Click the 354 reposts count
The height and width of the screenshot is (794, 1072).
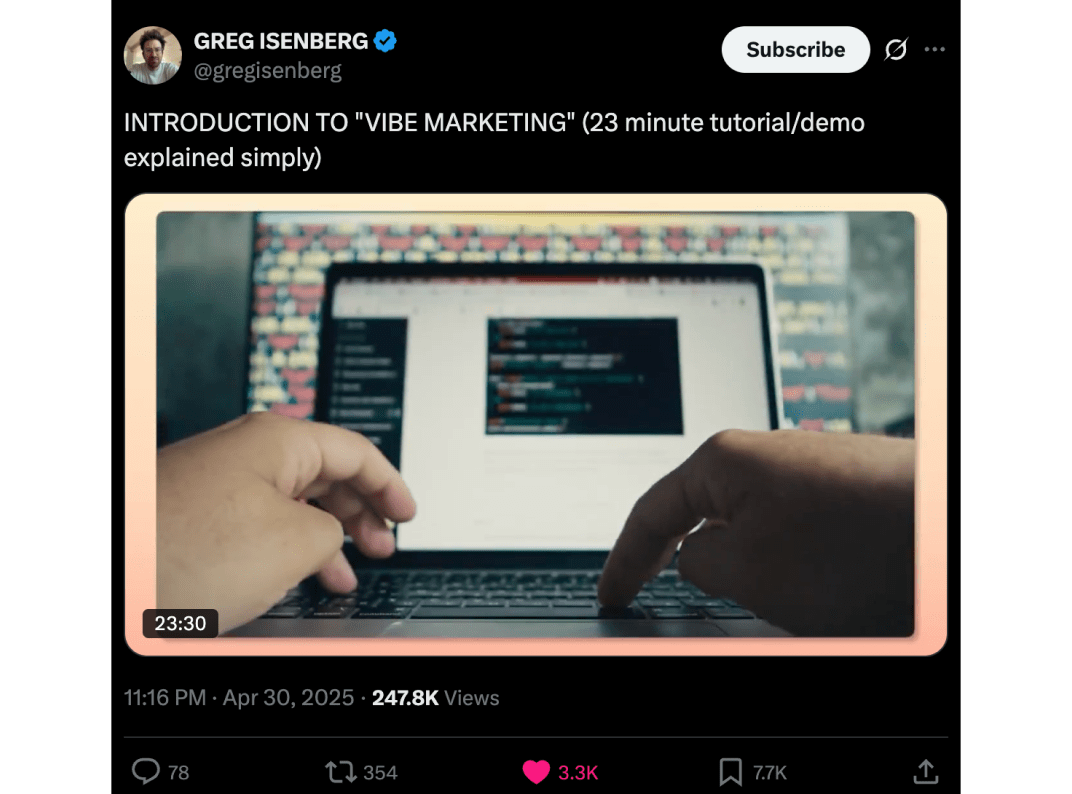[380, 773]
